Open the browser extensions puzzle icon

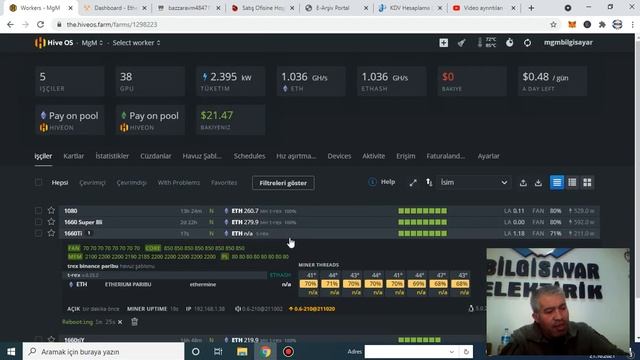click(602, 24)
